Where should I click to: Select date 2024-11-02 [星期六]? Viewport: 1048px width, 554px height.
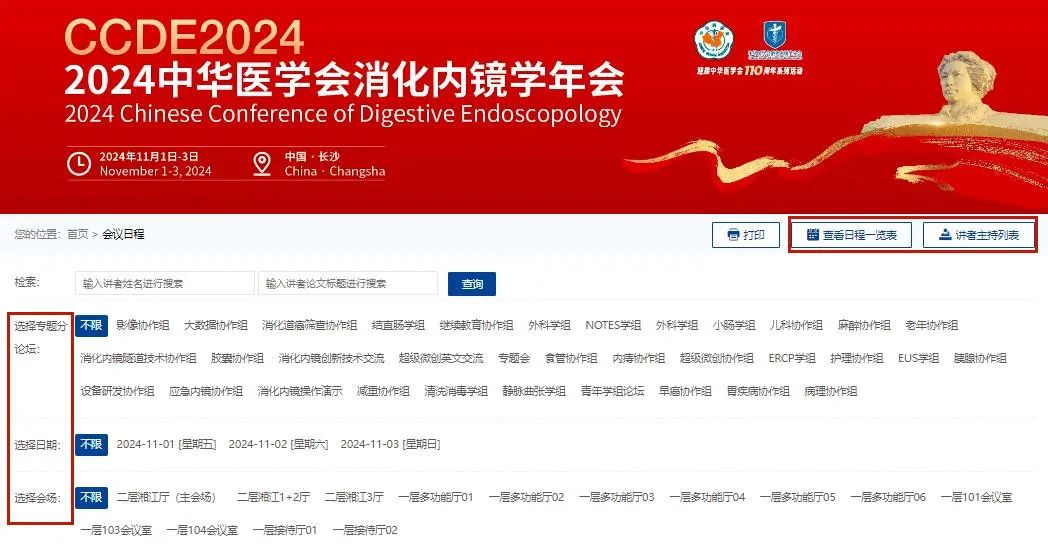coord(278,444)
